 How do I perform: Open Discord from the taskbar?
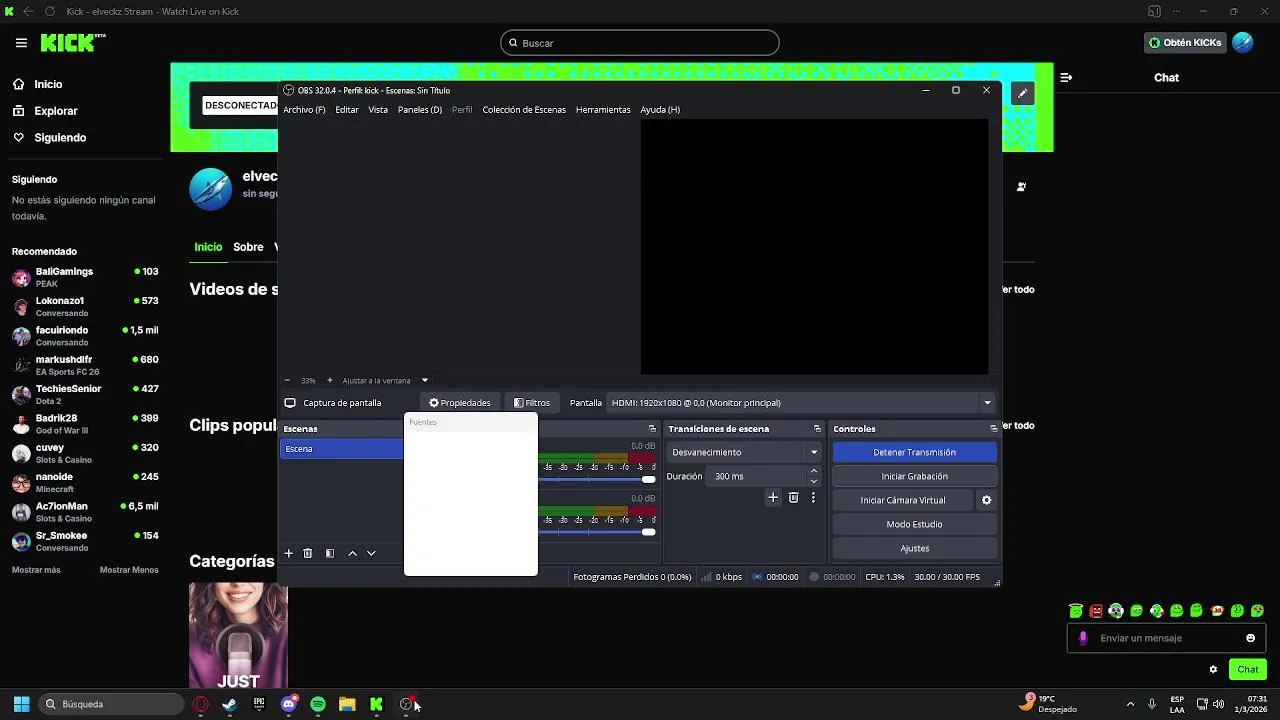click(x=289, y=704)
